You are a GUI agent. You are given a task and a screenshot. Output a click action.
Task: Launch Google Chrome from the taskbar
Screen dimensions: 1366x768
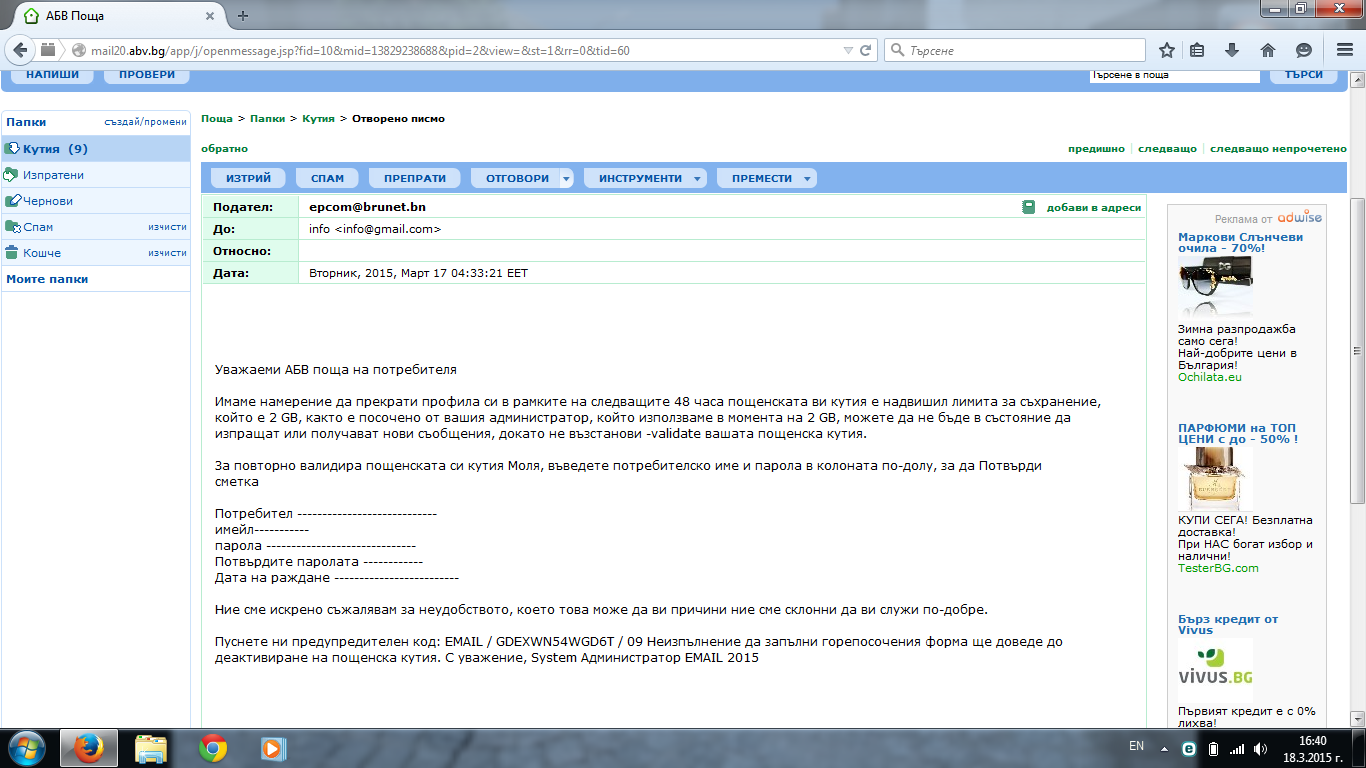212,747
